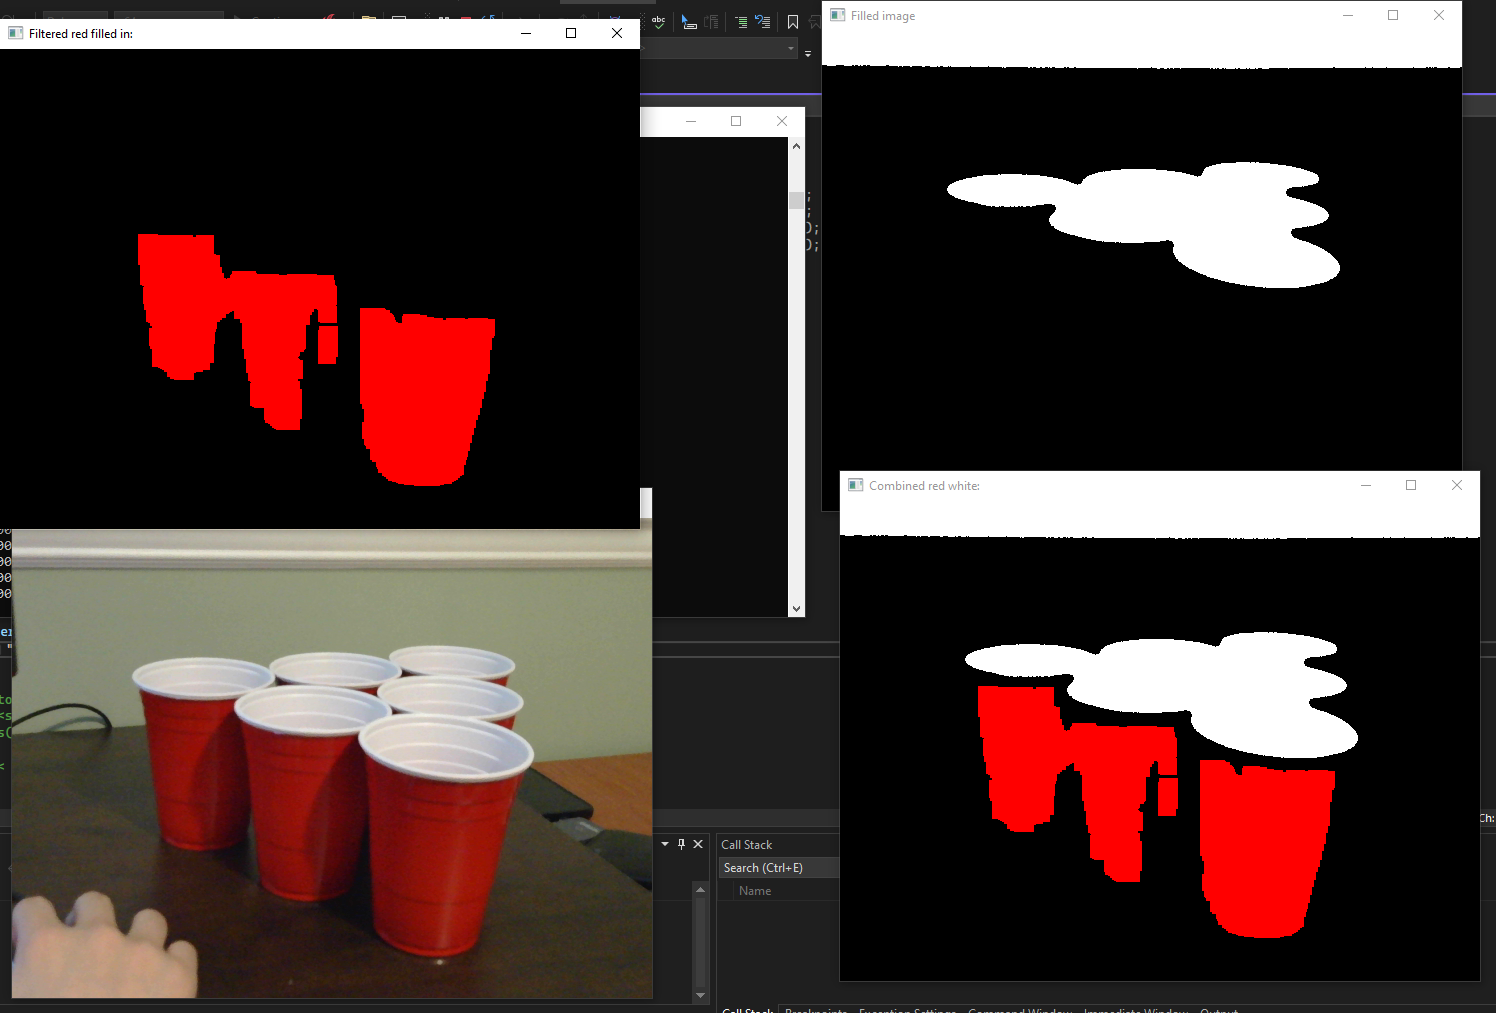Expand the navigation bar combo box

(x=791, y=49)
